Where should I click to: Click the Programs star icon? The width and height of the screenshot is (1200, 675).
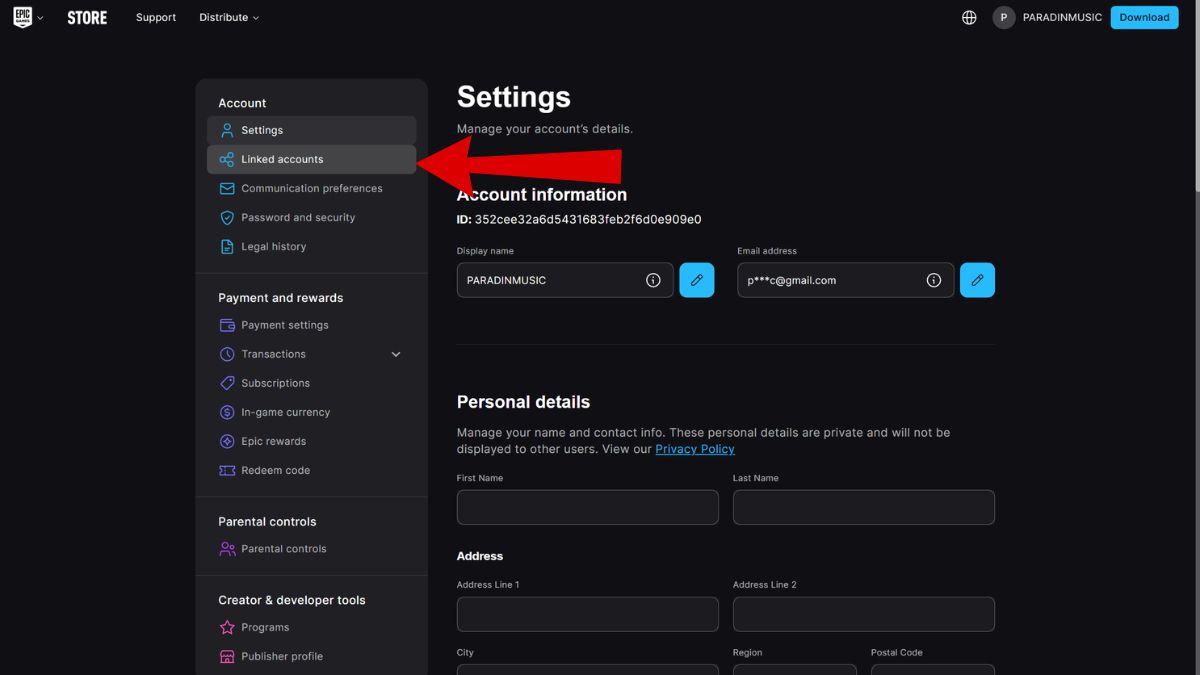click(227, 627)
